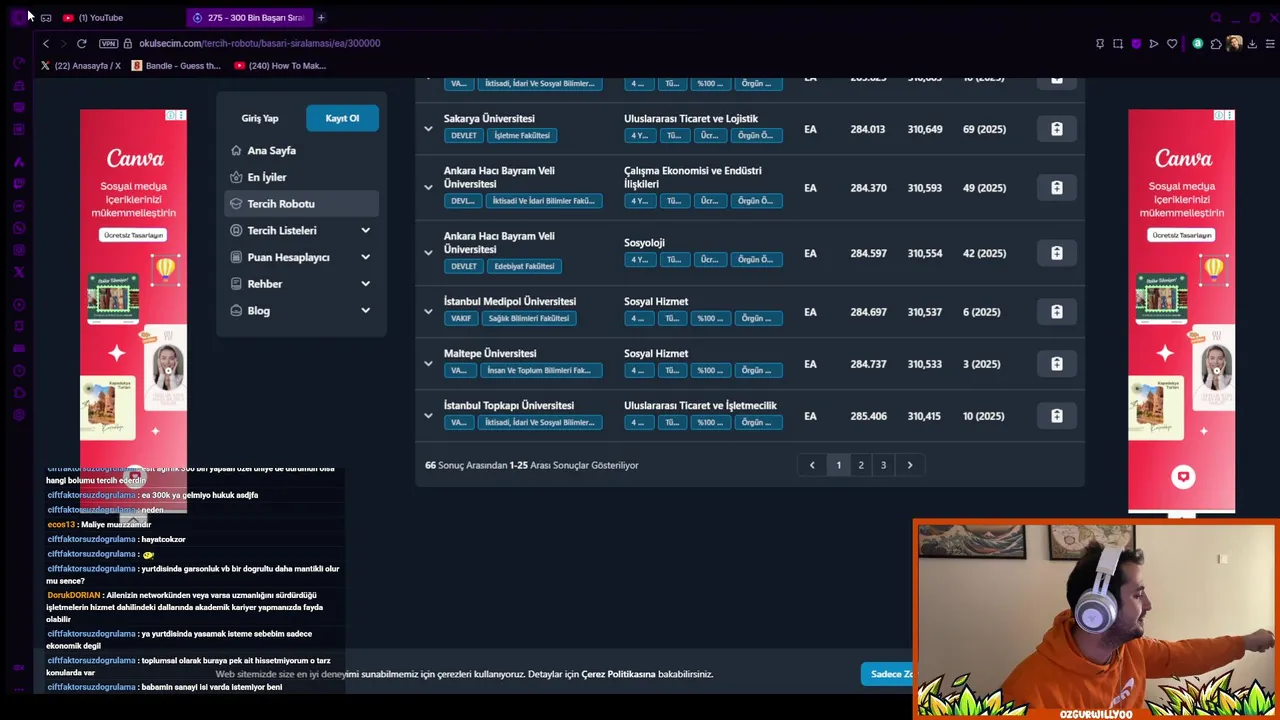Viewport: 1280px width, 720px height.
Task: Expand the Sakarya Üniversitesi row
Action: point(428,129)
